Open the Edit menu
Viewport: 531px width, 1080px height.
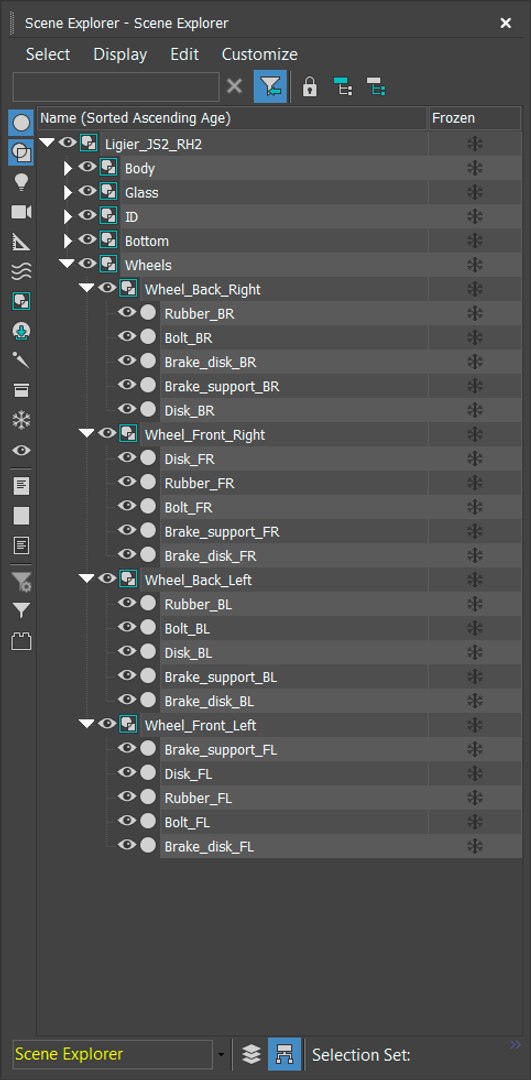tap(185, 54)
